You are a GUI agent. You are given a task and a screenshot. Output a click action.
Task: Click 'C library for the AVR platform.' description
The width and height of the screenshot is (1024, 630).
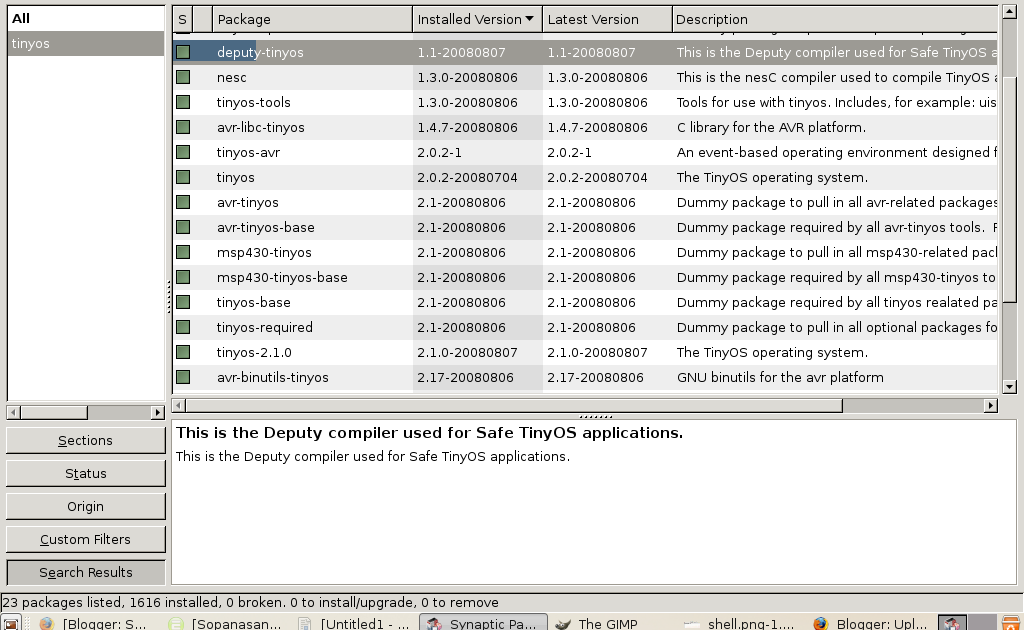pos(771,127)
